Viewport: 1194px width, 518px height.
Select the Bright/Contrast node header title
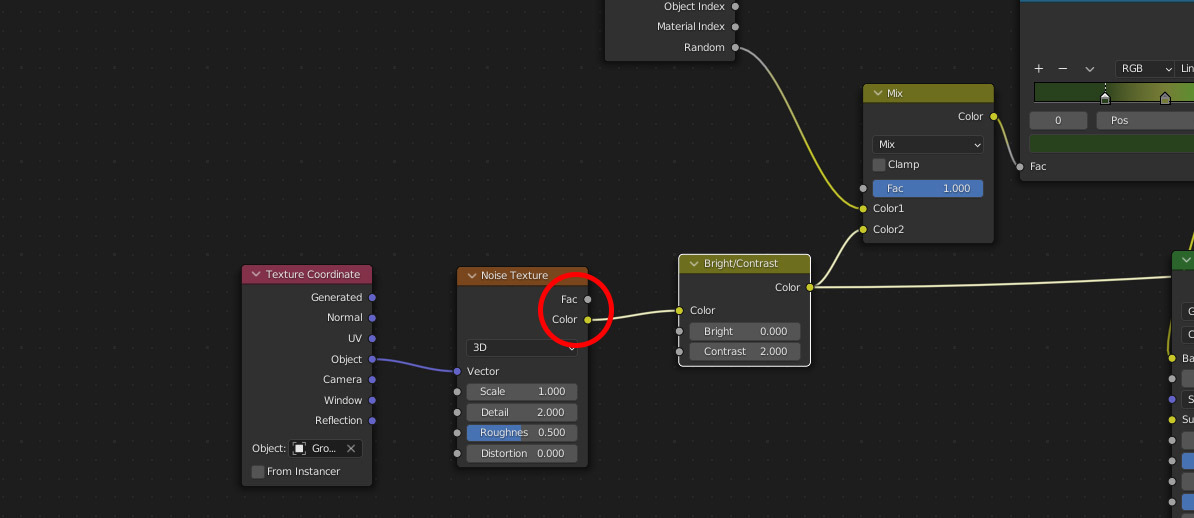[x=741, y=264]
